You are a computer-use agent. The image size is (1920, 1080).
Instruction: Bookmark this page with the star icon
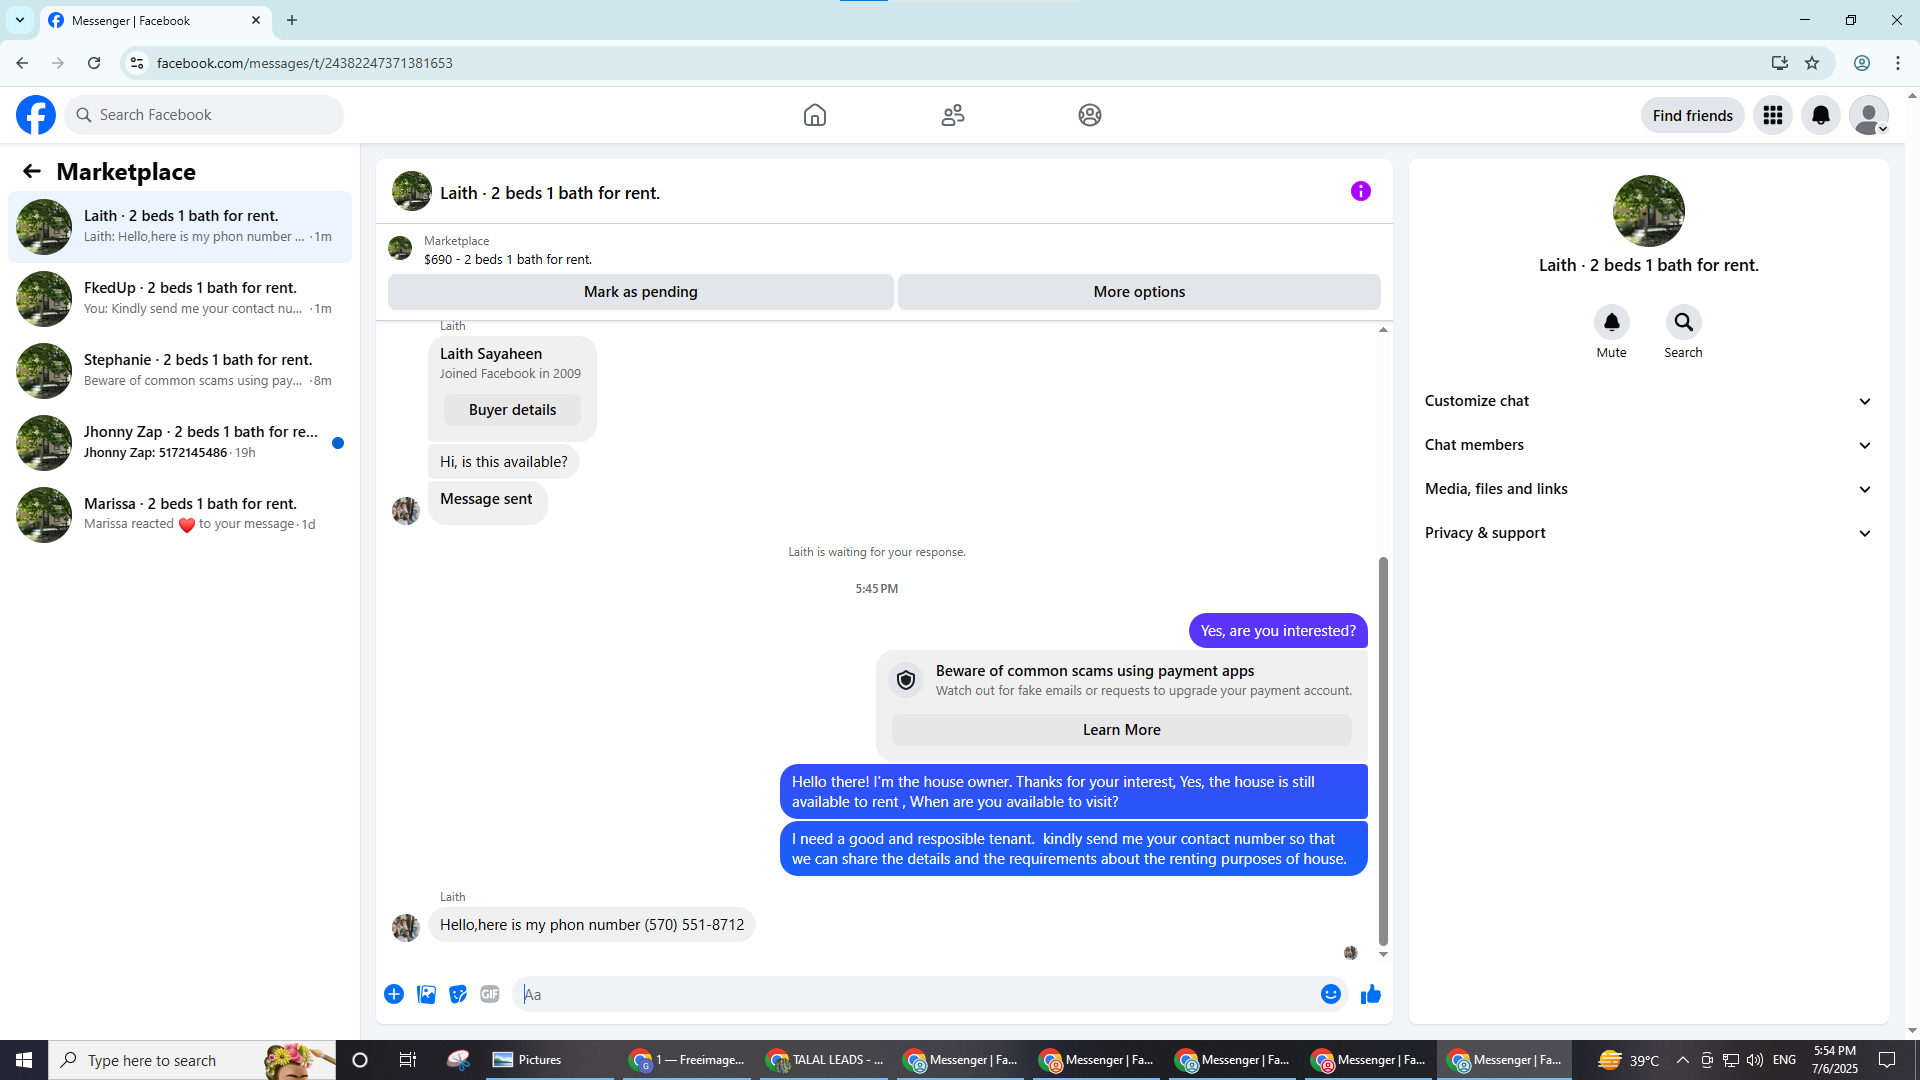(1812, 63)
